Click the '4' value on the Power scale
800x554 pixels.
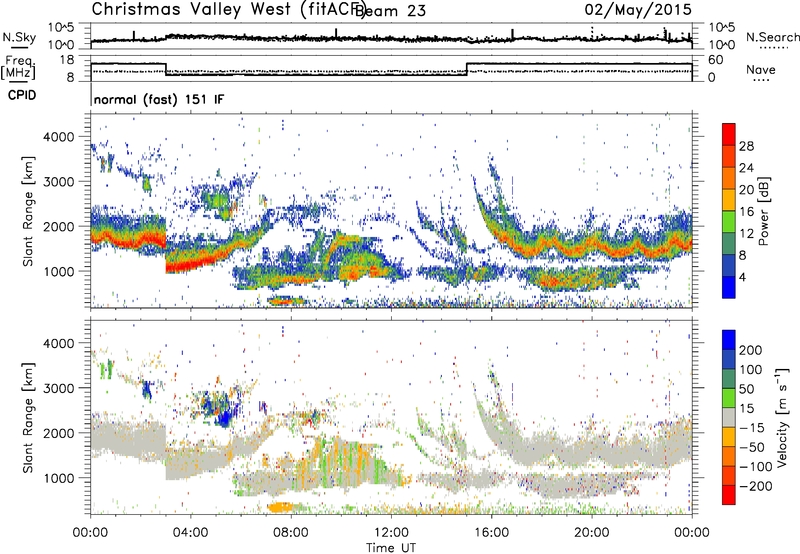(x=742, y=277)
